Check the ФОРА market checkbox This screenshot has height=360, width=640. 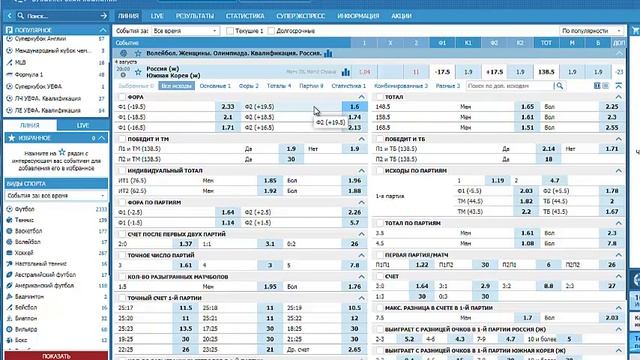(122, 97)
